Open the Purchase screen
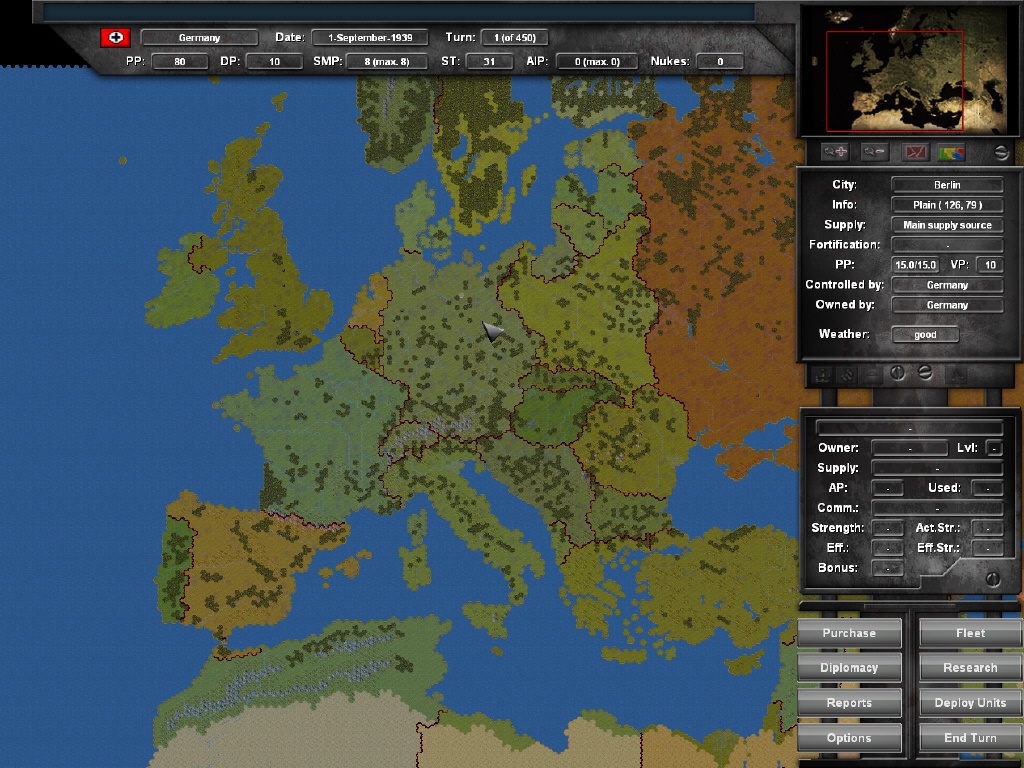1024x768 pixels. (x=849, y=632)
